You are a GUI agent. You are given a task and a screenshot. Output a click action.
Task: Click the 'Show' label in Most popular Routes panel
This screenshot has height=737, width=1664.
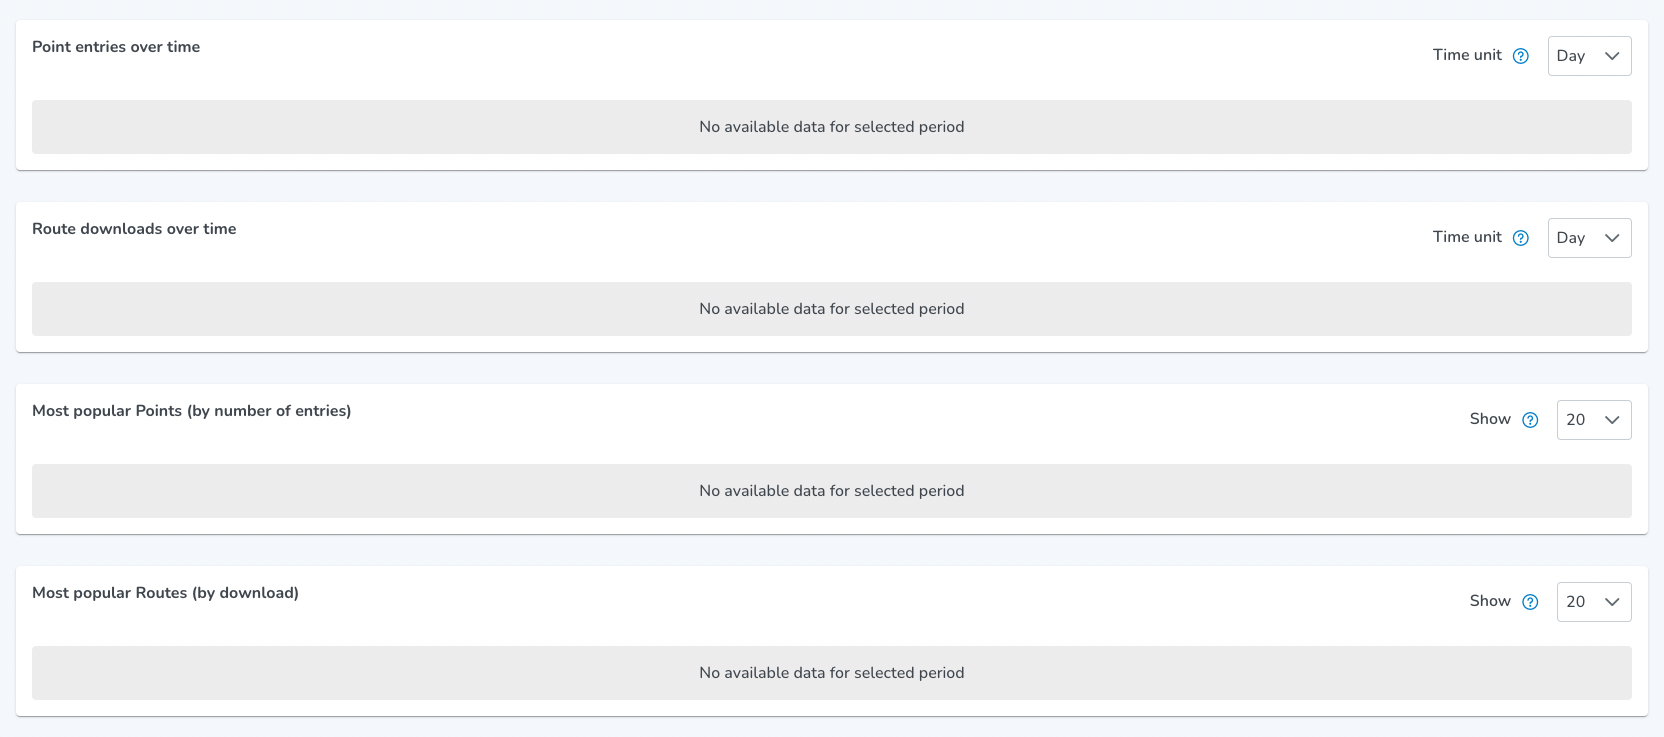tap(1490, 601)
